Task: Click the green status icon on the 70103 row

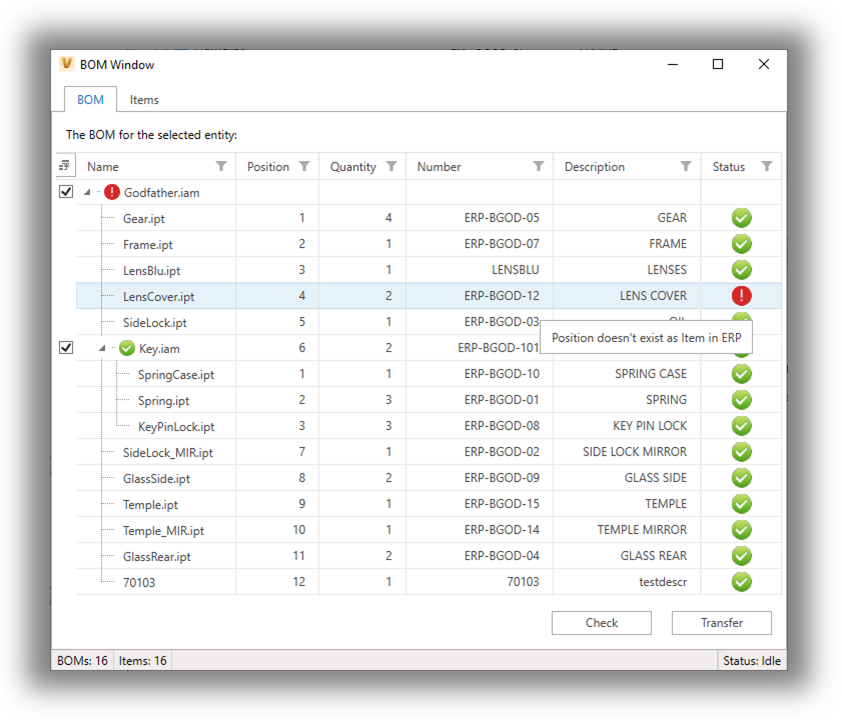Action: pyautogui.click(x=741, y=581)
